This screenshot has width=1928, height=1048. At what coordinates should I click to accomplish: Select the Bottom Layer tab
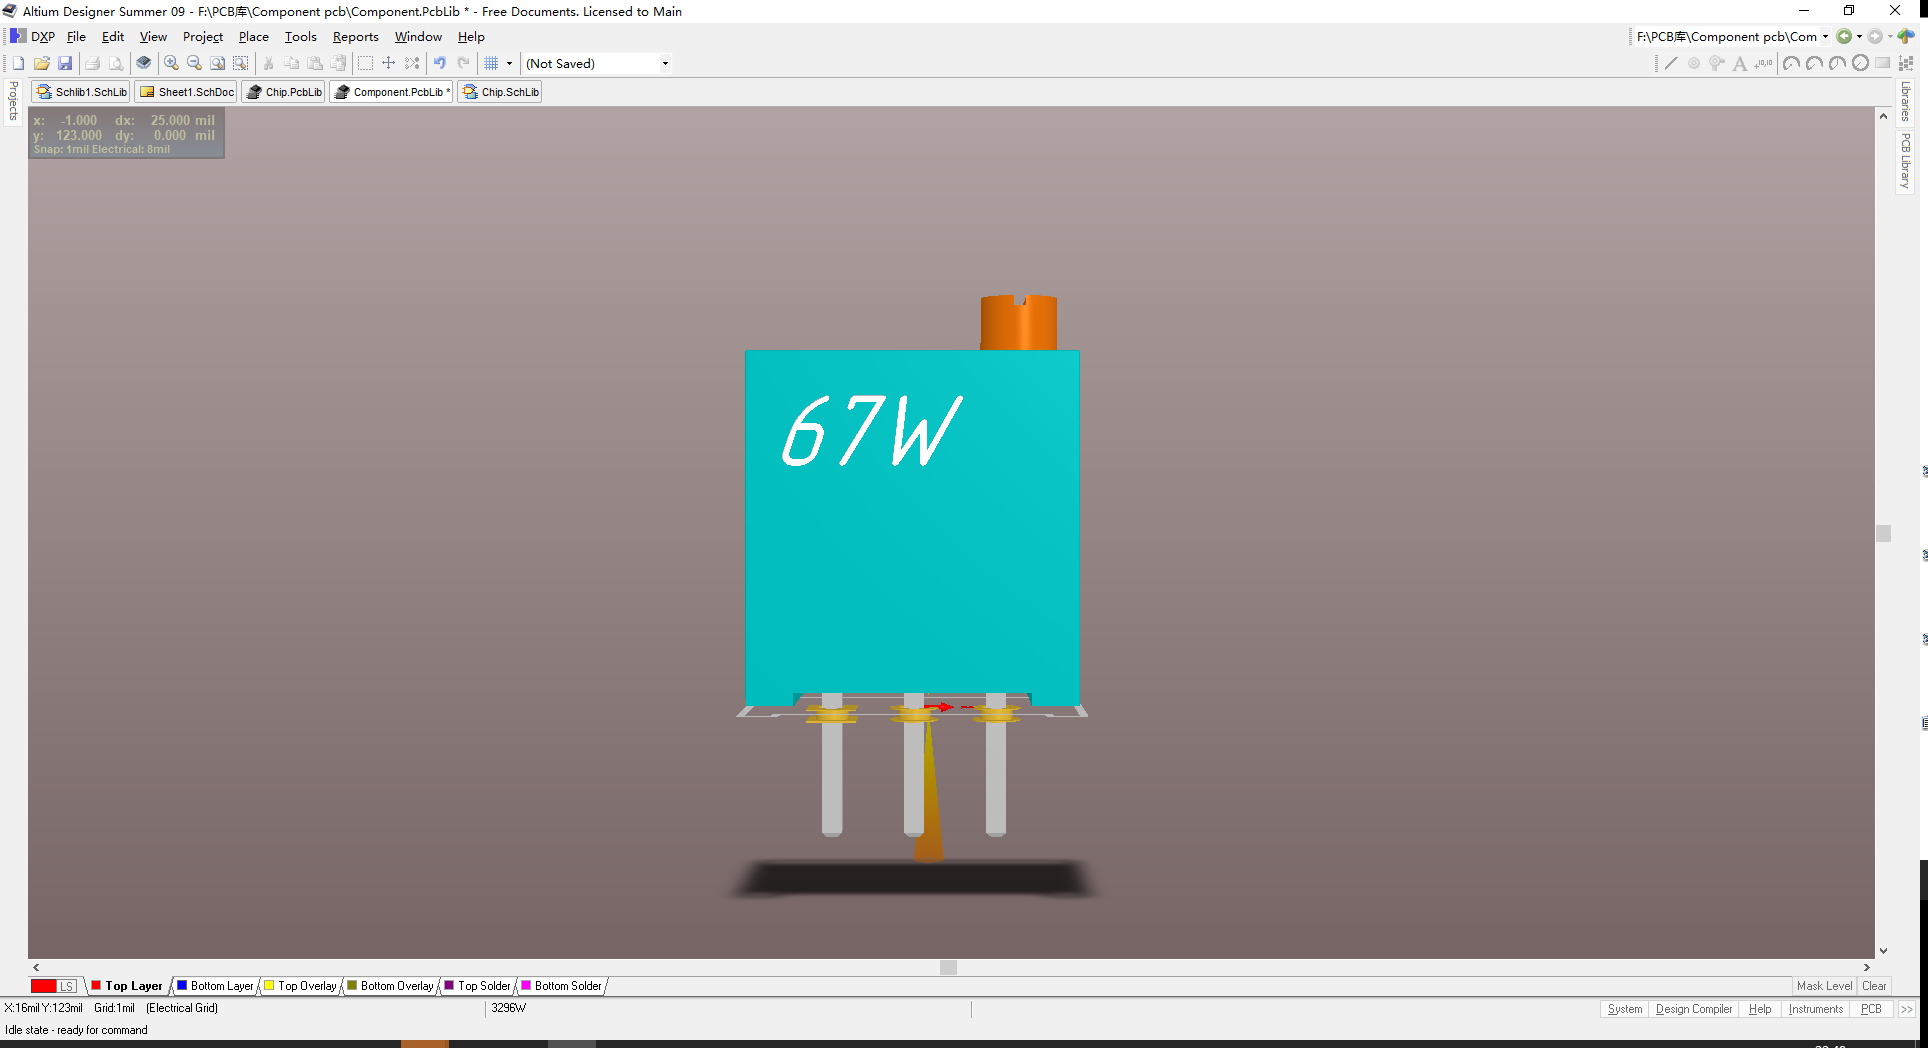click(215, 986)
